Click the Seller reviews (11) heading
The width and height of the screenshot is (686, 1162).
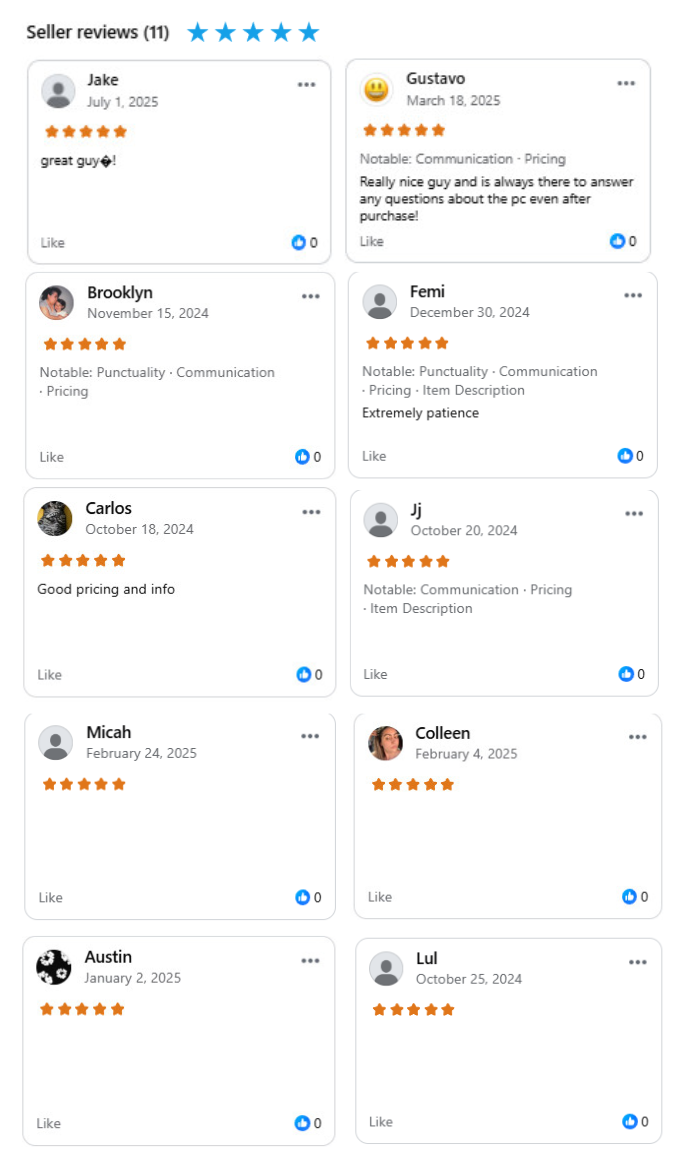[x=98, y=33]
